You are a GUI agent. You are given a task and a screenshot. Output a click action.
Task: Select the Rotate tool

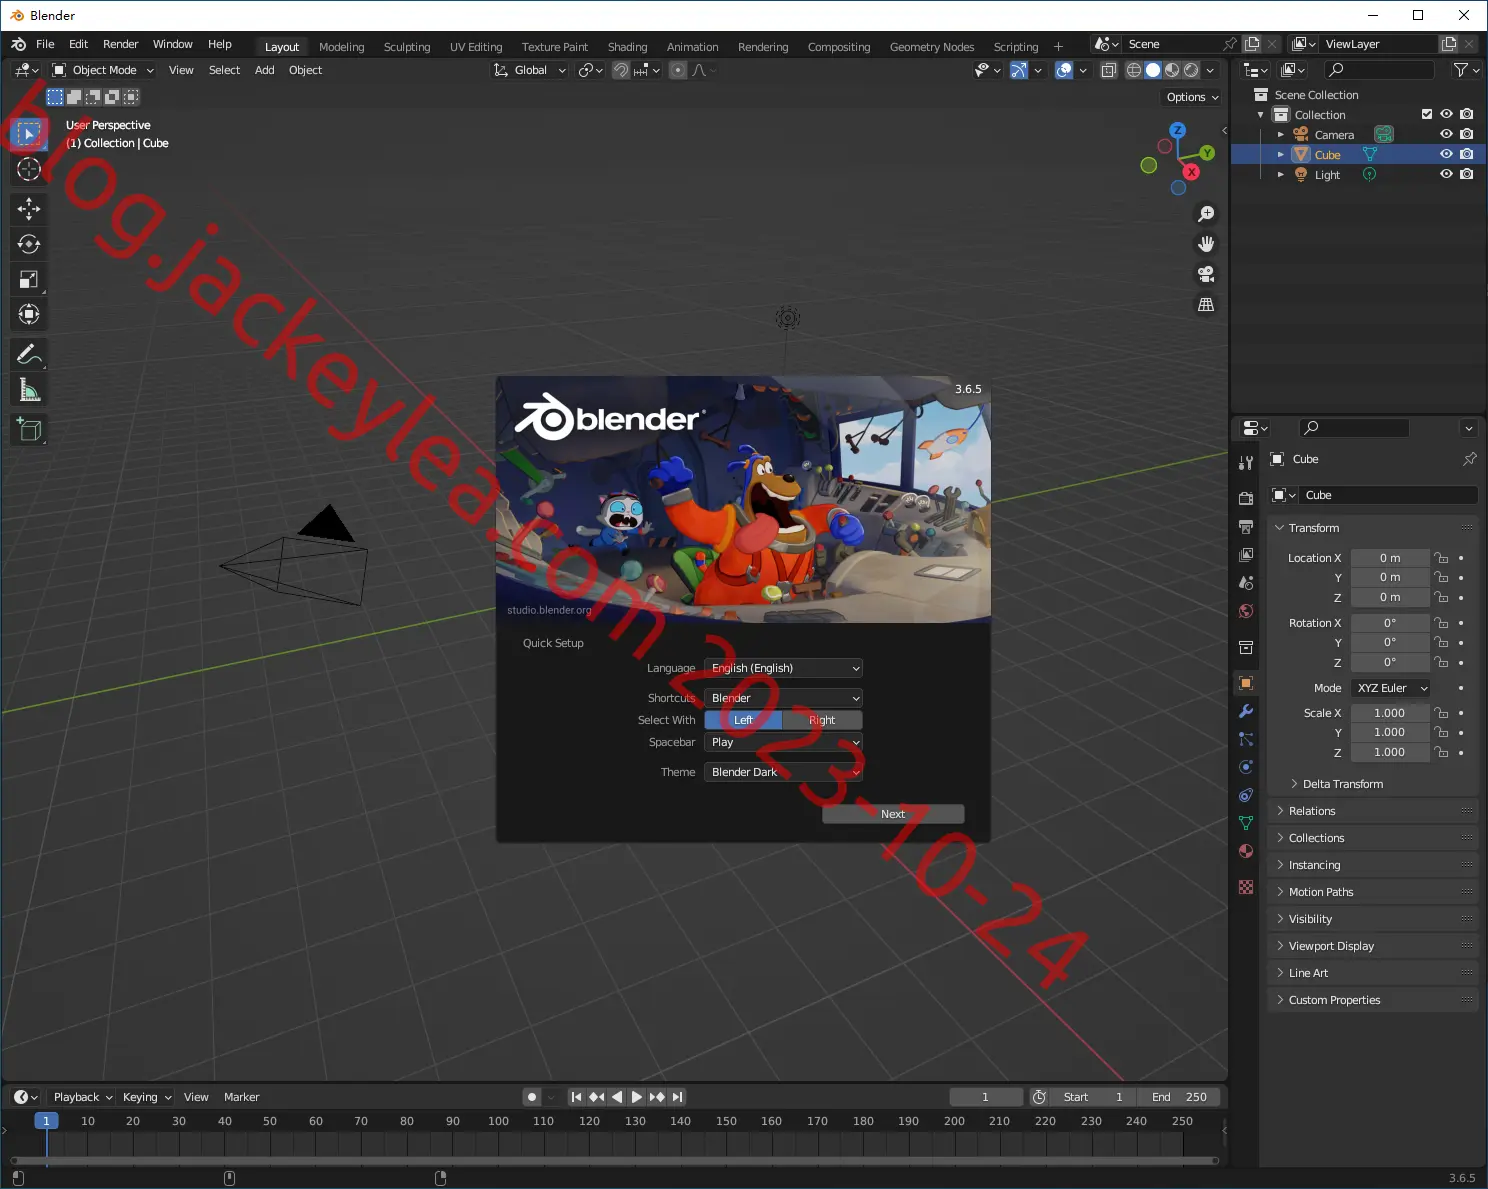[29, 244]
